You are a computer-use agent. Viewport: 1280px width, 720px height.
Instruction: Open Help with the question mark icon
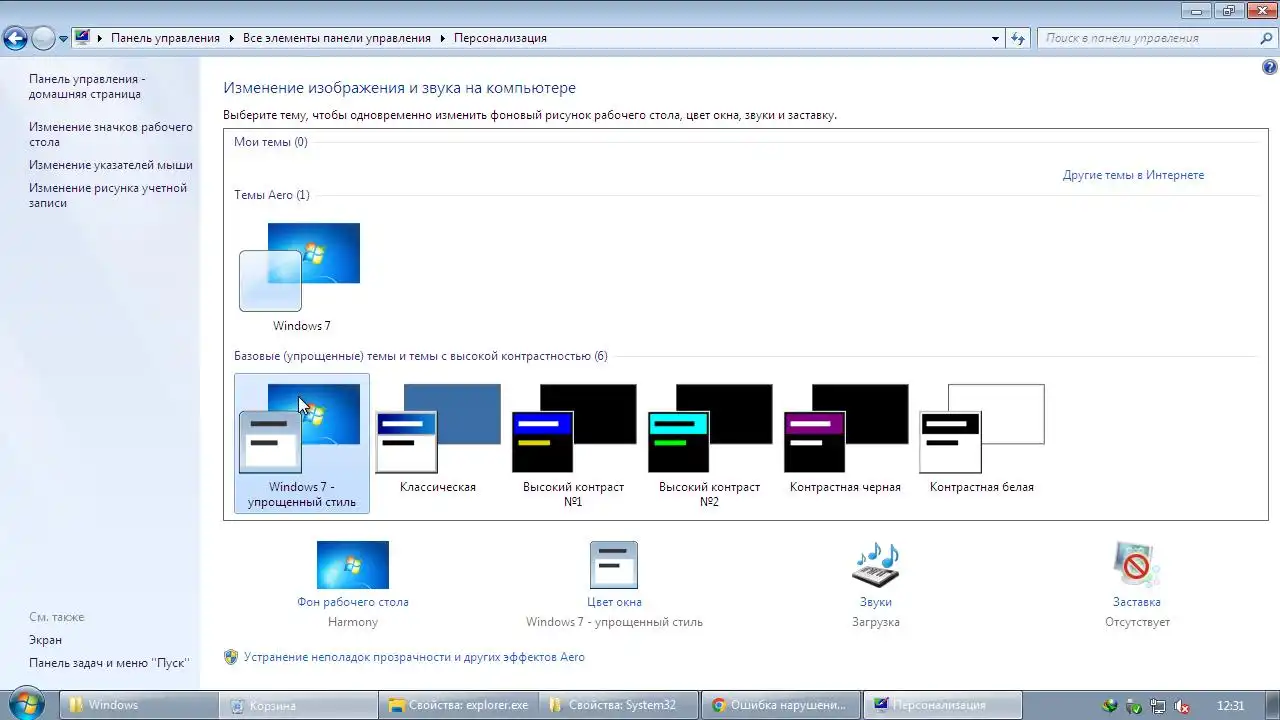click(1270, 68)
